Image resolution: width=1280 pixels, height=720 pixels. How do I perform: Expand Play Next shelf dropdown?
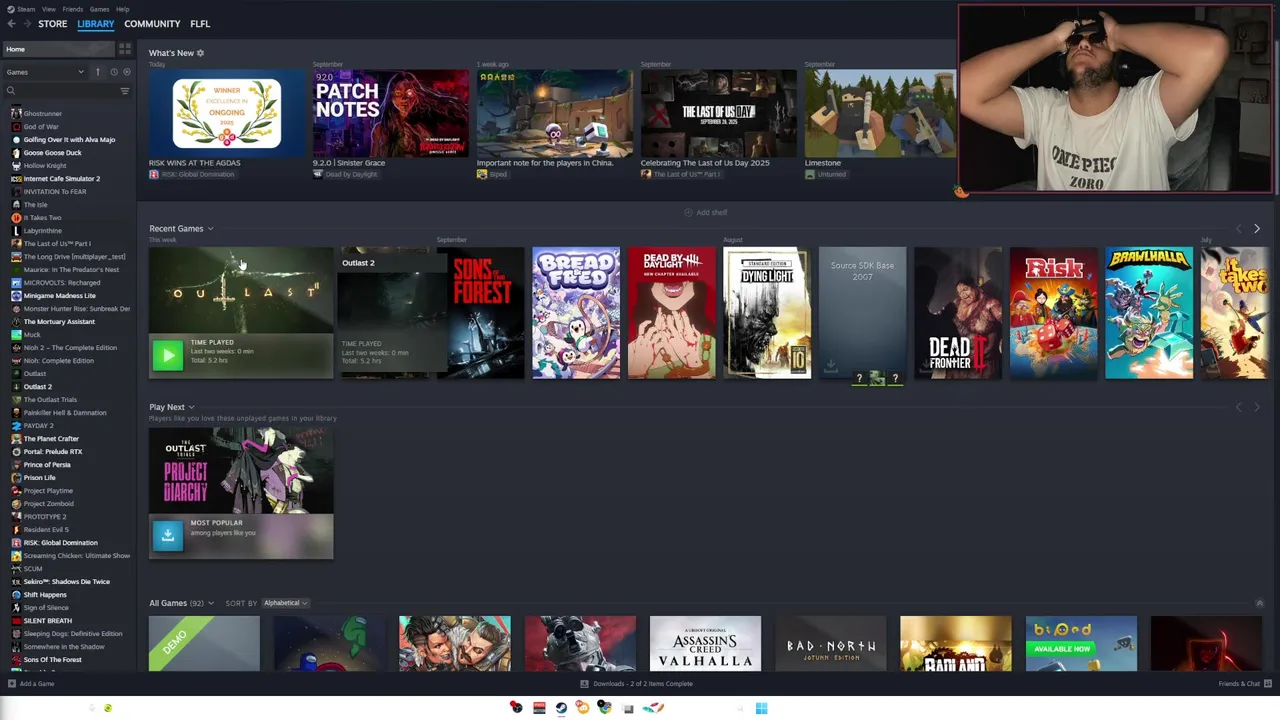pos(191,408)
